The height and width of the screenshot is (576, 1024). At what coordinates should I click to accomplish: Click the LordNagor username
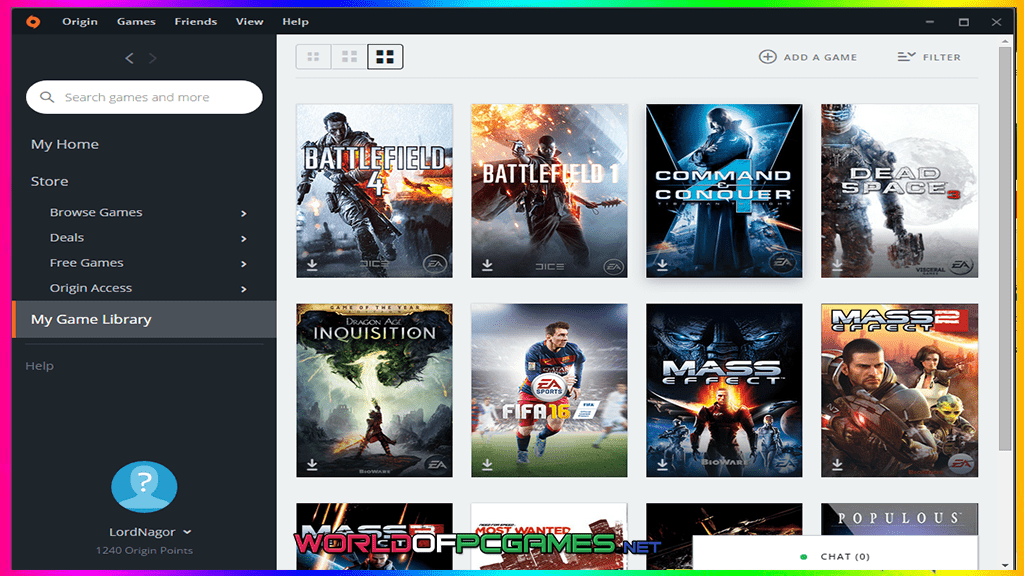point(142,532)
